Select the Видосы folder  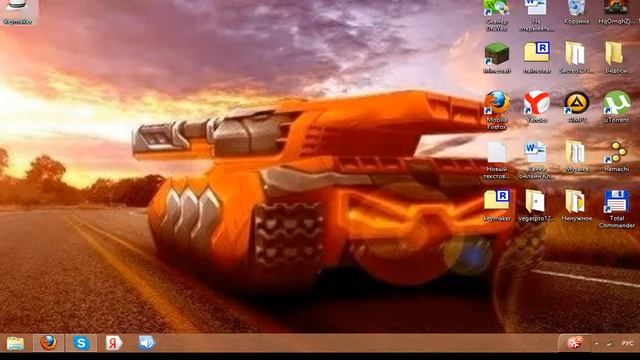616,58
